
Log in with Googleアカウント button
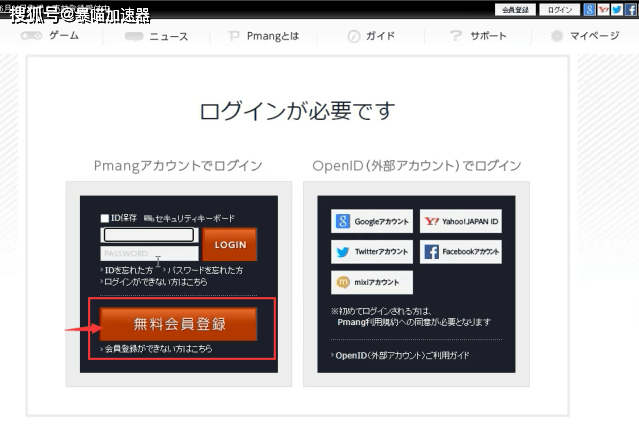372,221
